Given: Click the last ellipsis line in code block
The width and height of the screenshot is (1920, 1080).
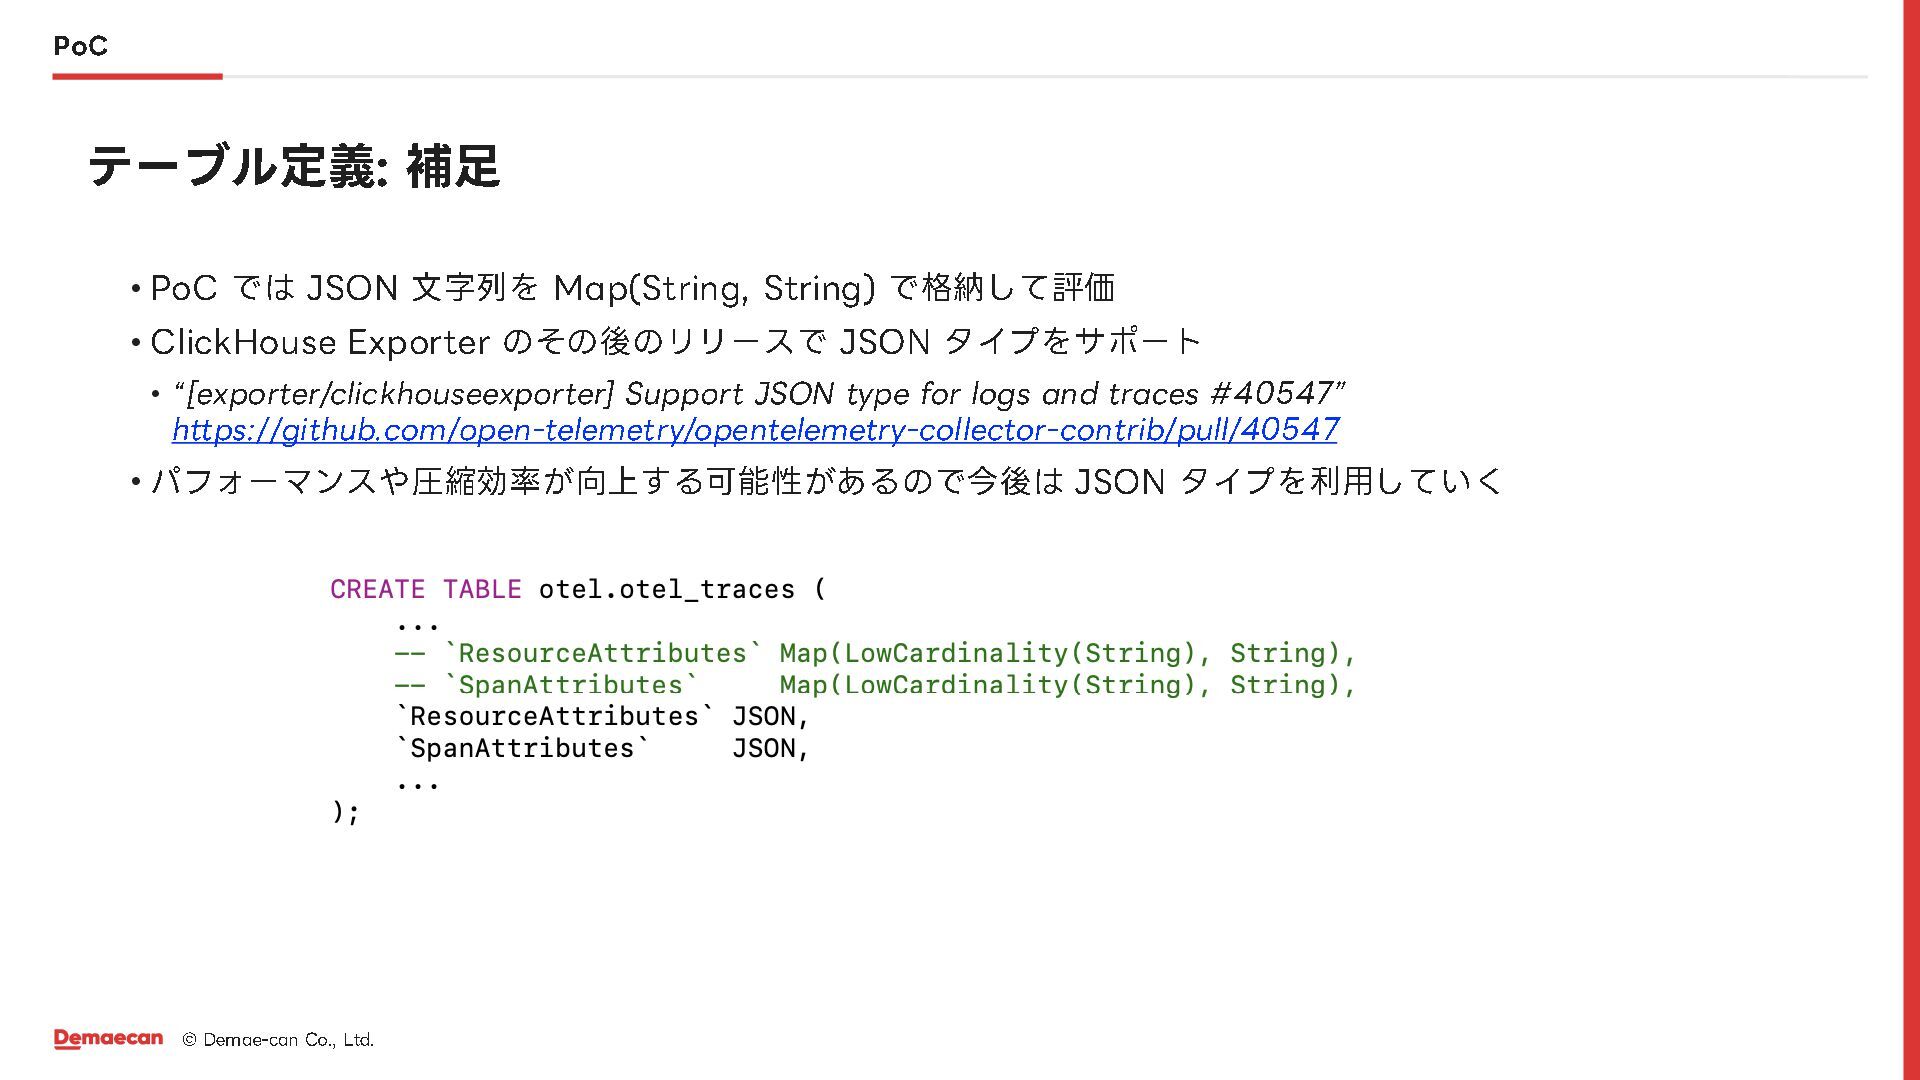Looking at the screenshot, I should (x=417, y=782).
